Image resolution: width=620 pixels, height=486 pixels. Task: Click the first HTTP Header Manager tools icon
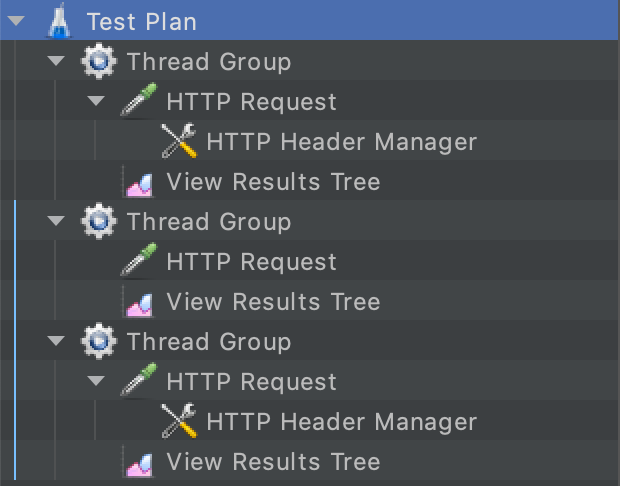pyautogui.click(x=180, y=142)
